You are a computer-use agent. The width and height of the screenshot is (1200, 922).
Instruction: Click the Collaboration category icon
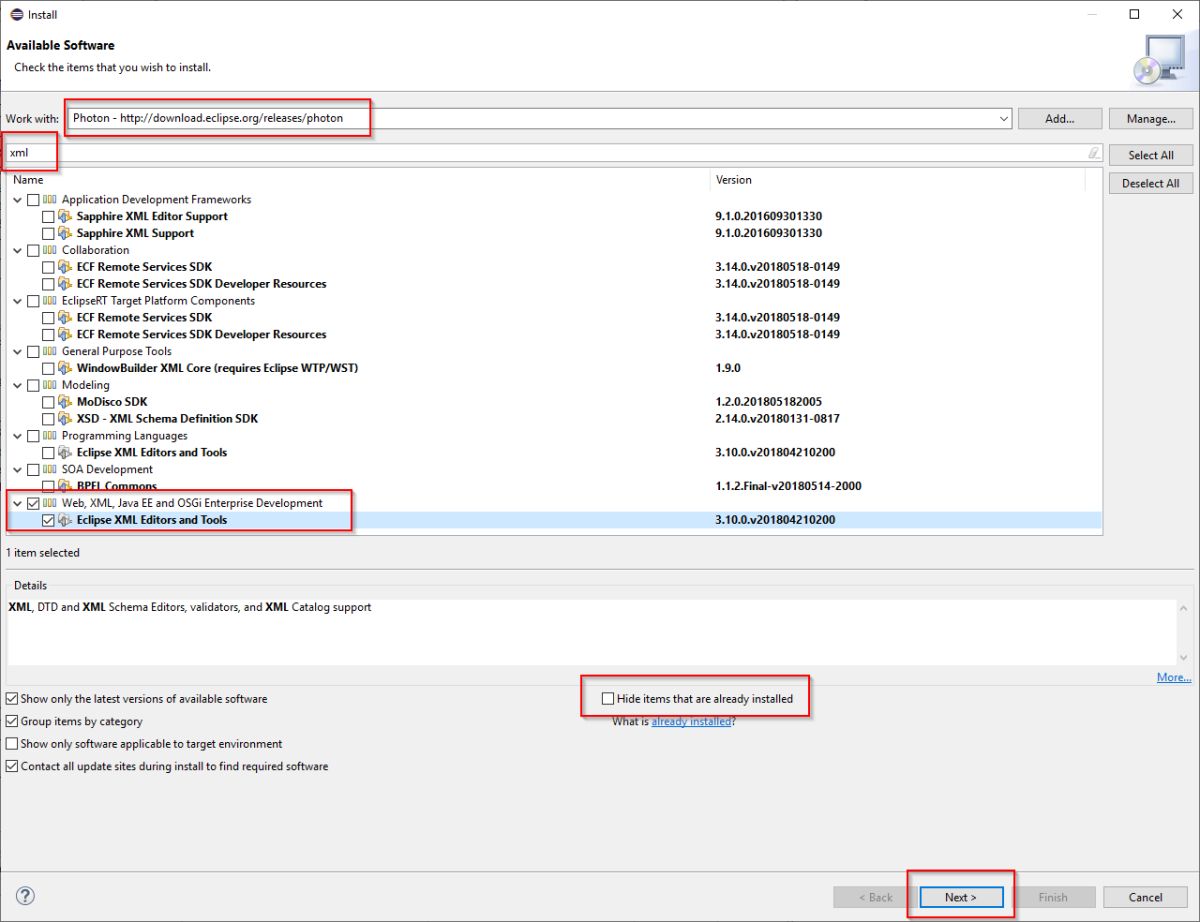[50, 250]
